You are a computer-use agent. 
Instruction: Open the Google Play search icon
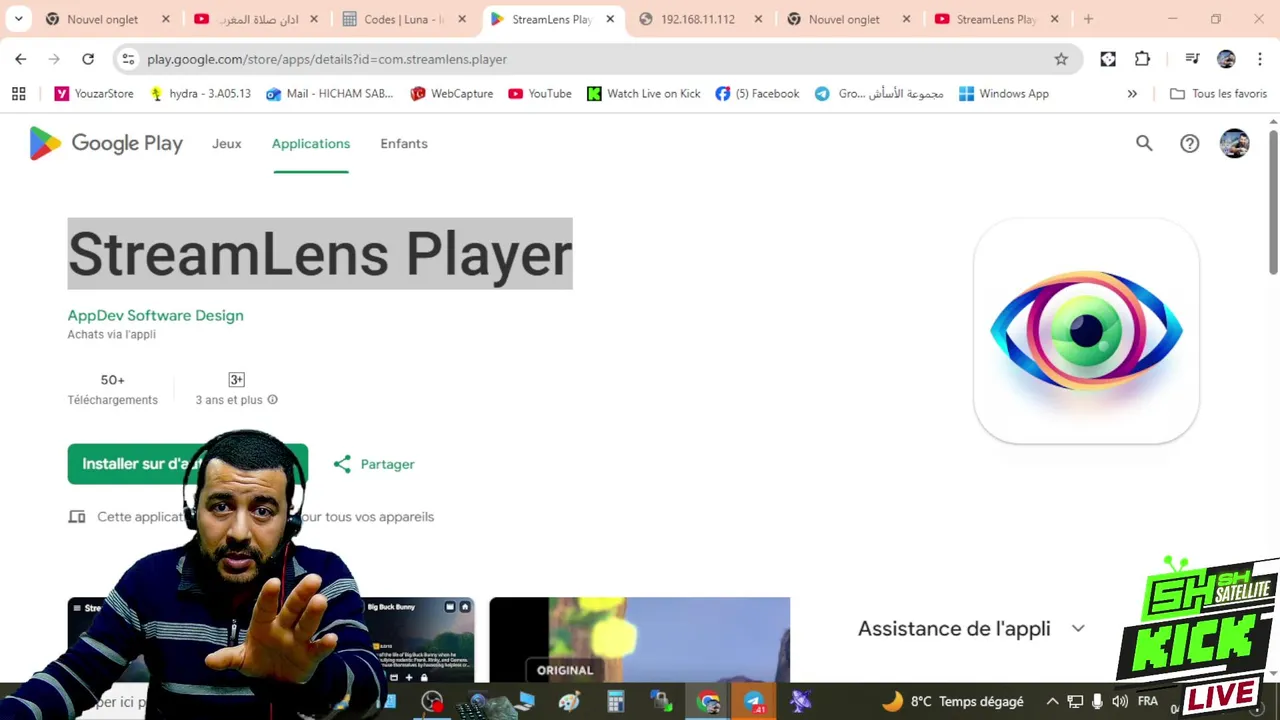click(1144, 143)
